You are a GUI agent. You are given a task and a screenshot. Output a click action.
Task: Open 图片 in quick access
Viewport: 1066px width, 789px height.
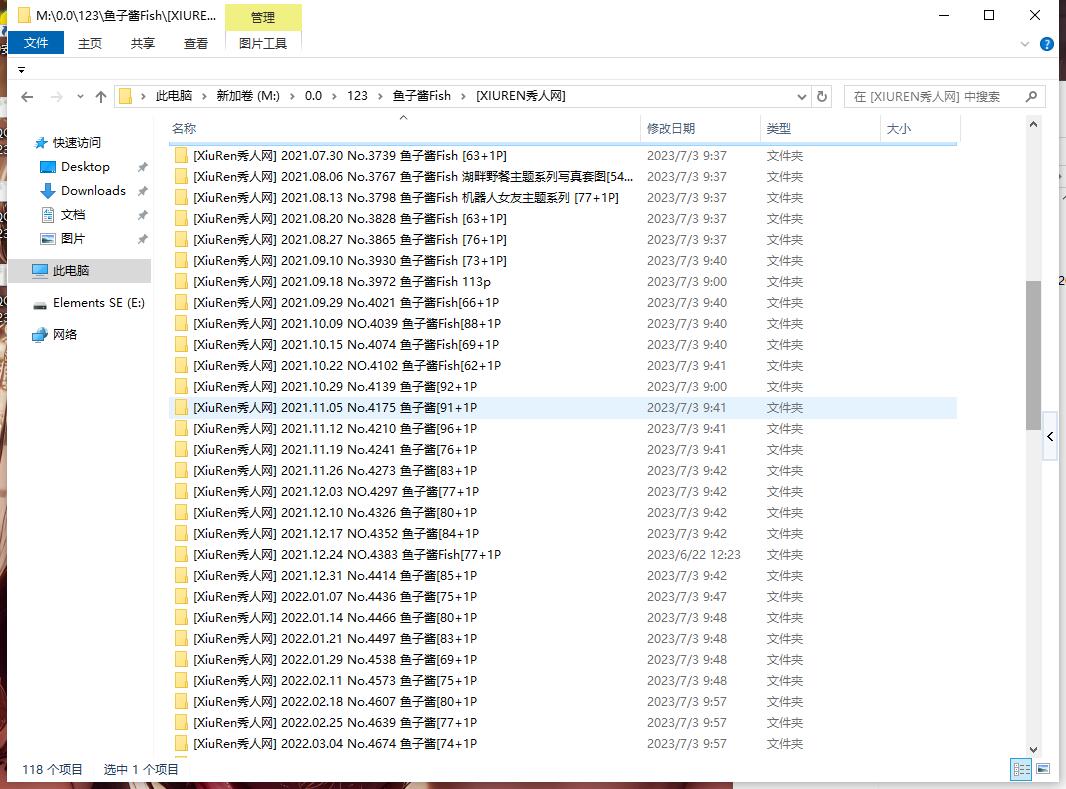(73, 239)
